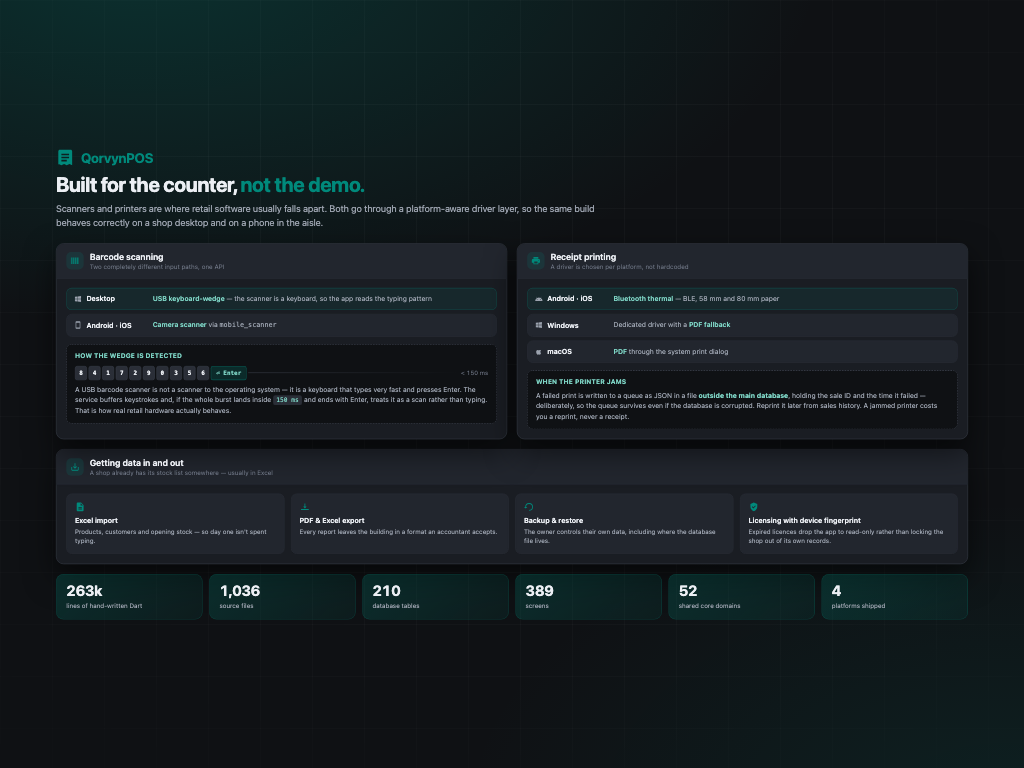Open the PDF & Excel export card
Screen dimensions: 1024x768
400,524
